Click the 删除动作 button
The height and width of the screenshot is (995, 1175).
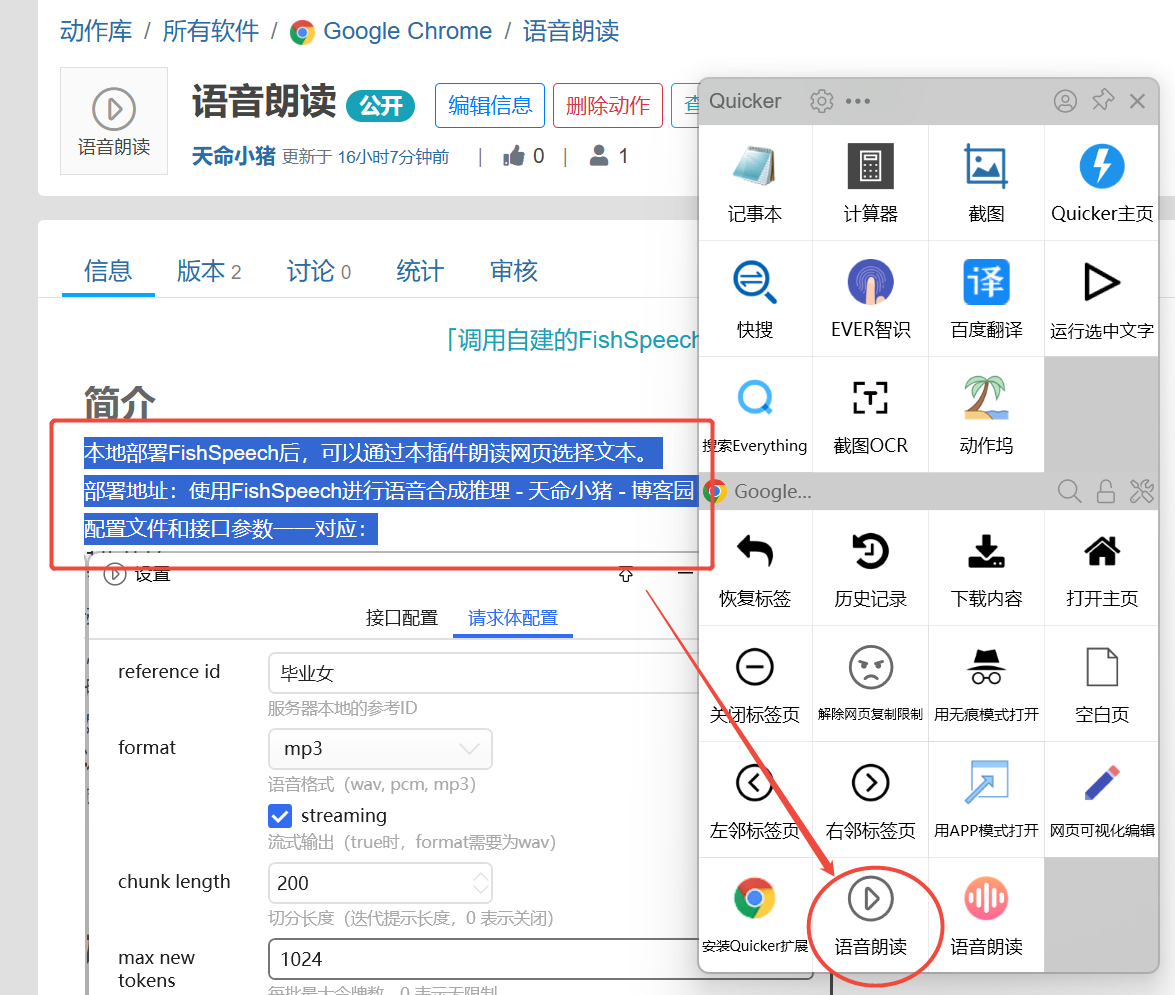click(x=608, y=106)
